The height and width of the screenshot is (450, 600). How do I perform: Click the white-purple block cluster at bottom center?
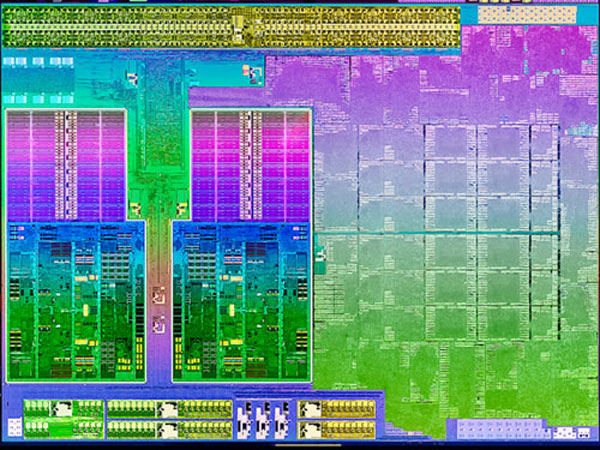[263, 418]
